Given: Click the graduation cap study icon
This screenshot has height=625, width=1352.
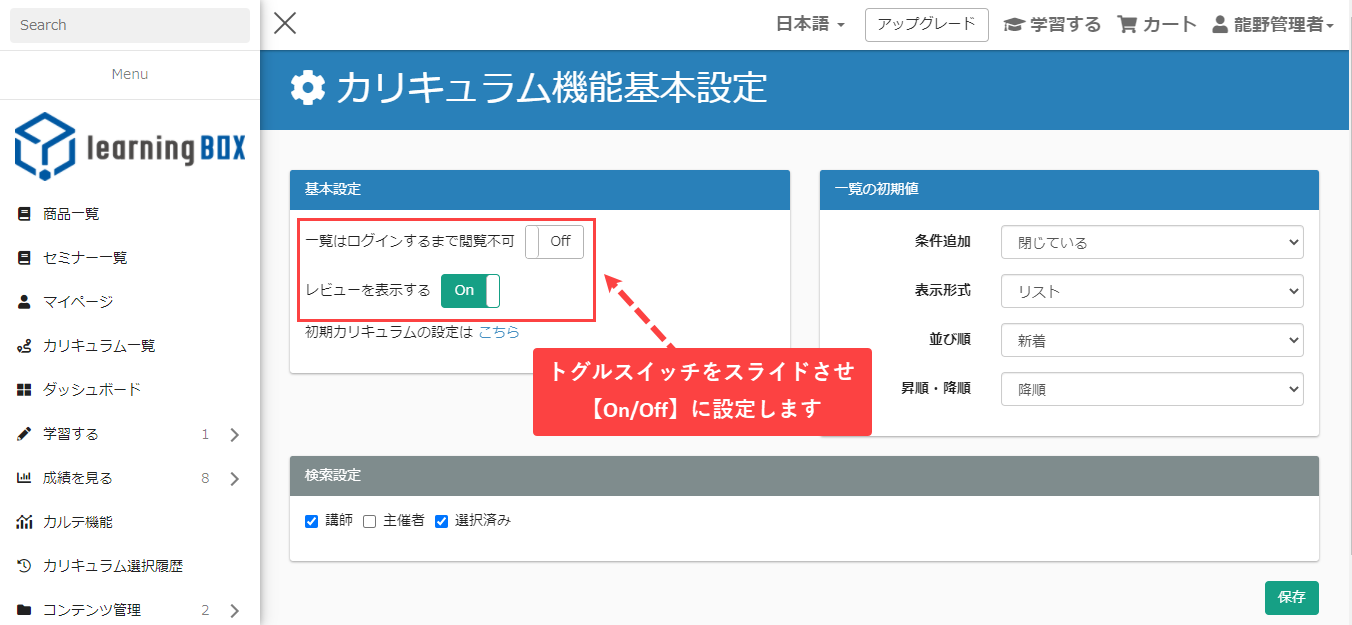Looking at the screenshot, I should 1014,25.
